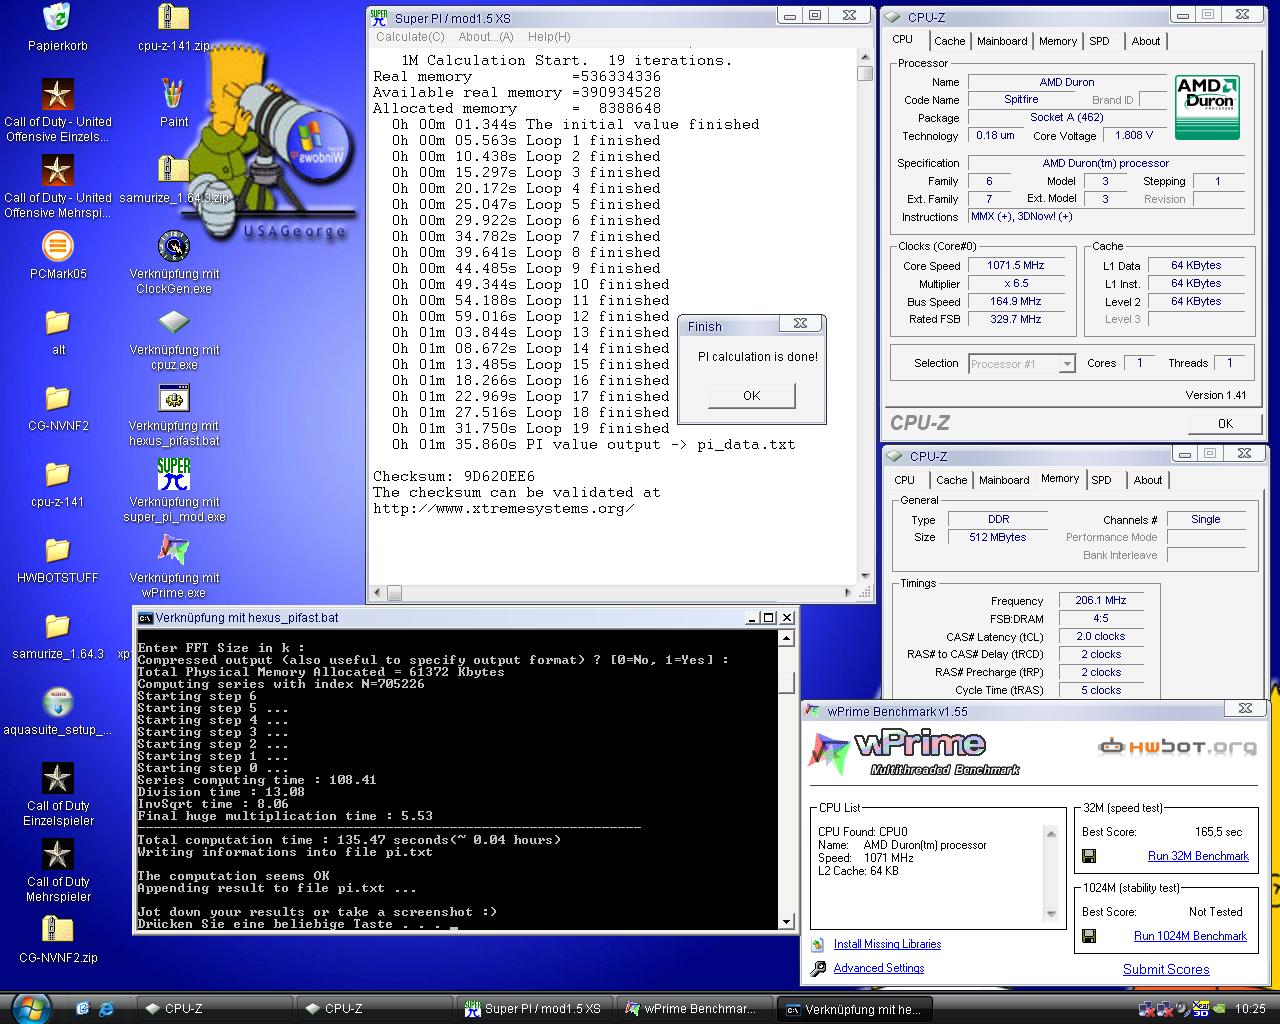Click the Run 32M Benchmark link
Image resolution: width=1280 pixels, height=1024 pixels.
tap(1198, 856)
